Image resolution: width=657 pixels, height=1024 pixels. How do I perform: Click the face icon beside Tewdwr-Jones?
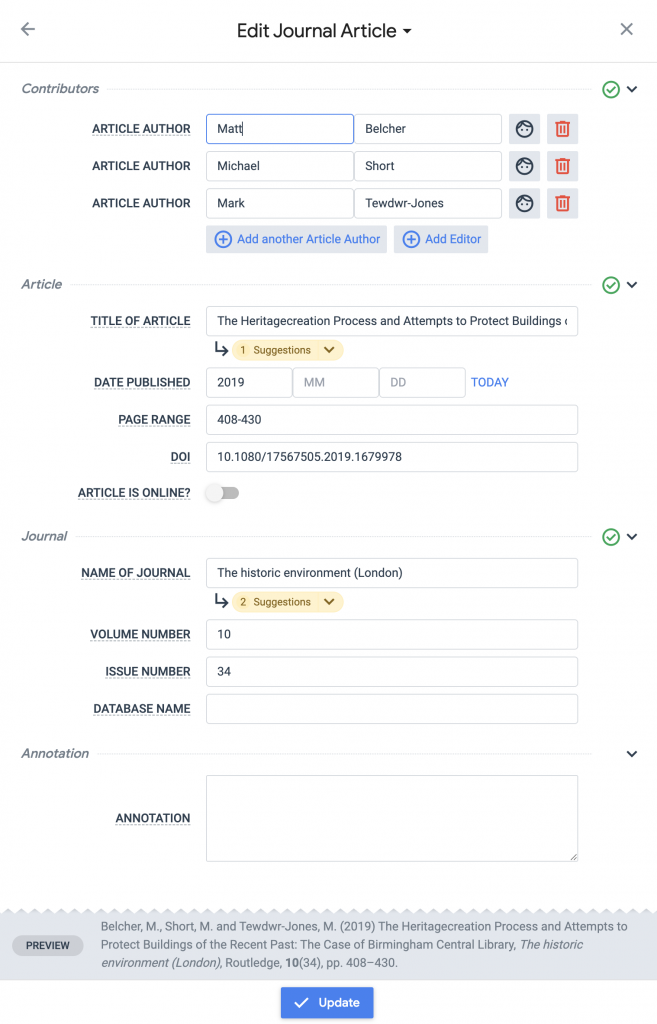coord(524,203)
